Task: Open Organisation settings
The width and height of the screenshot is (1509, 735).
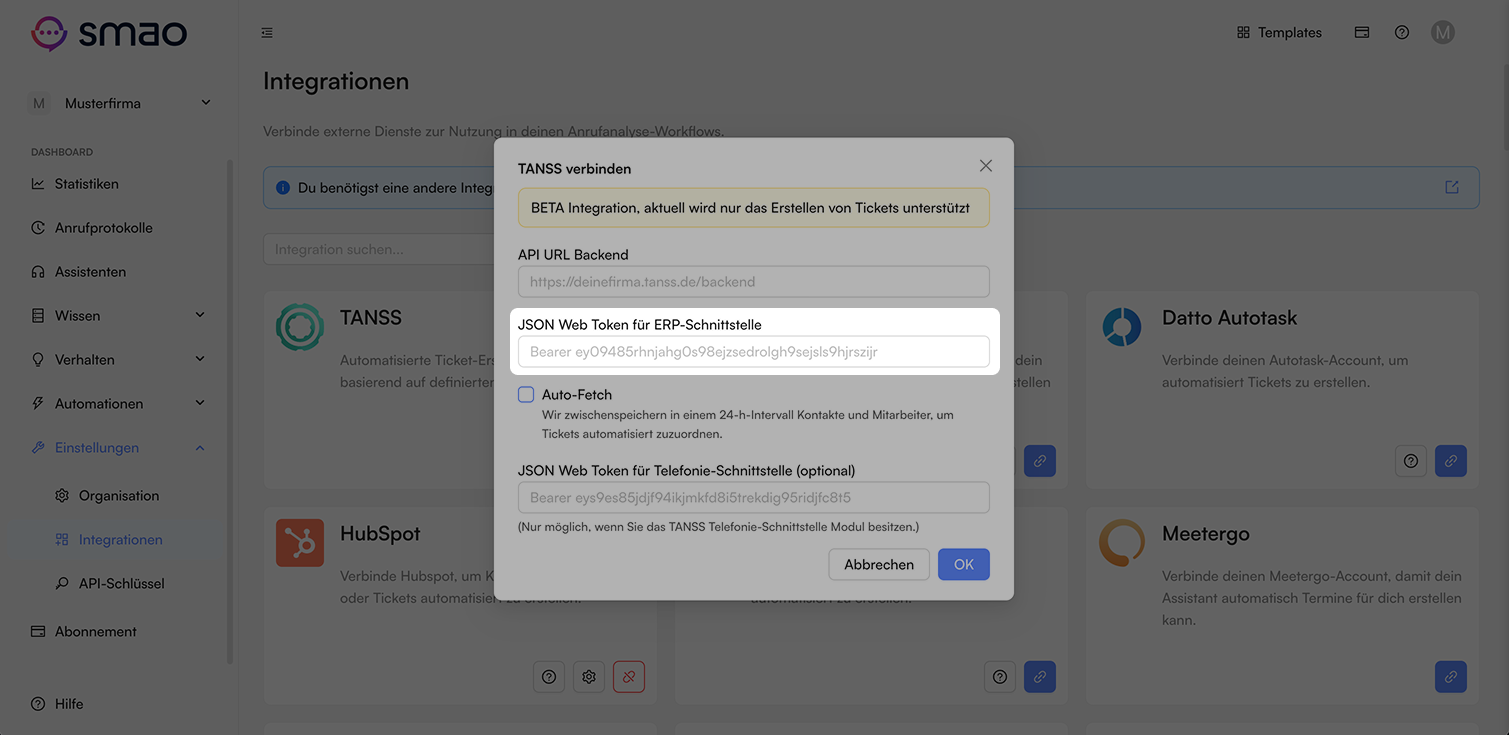Action: 120,496
